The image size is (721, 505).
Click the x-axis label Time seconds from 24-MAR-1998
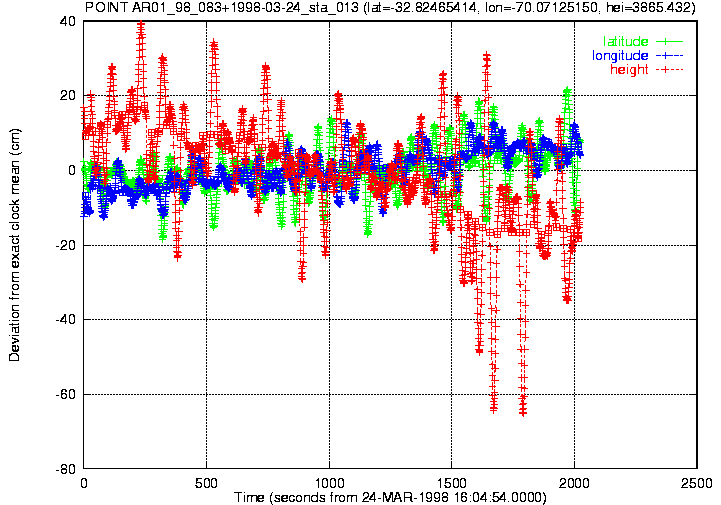(x=390, y=497)
